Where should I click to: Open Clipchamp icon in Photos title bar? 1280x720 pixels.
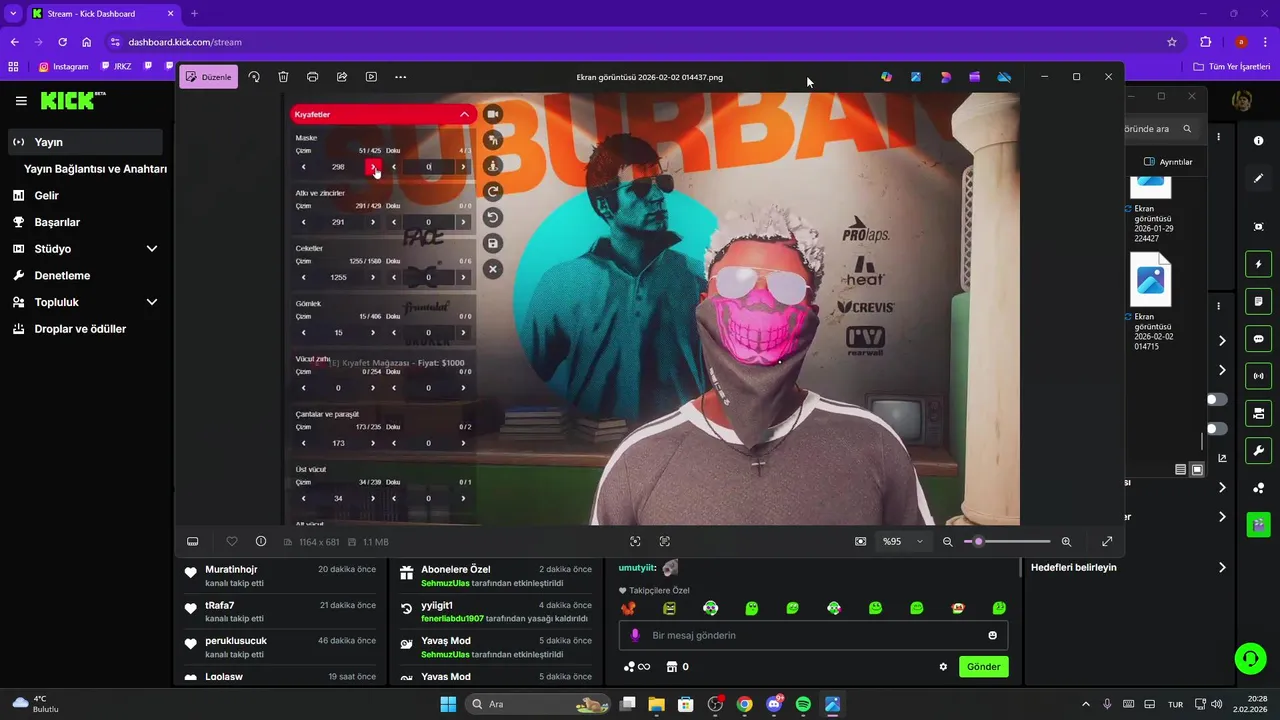[975, 77]
